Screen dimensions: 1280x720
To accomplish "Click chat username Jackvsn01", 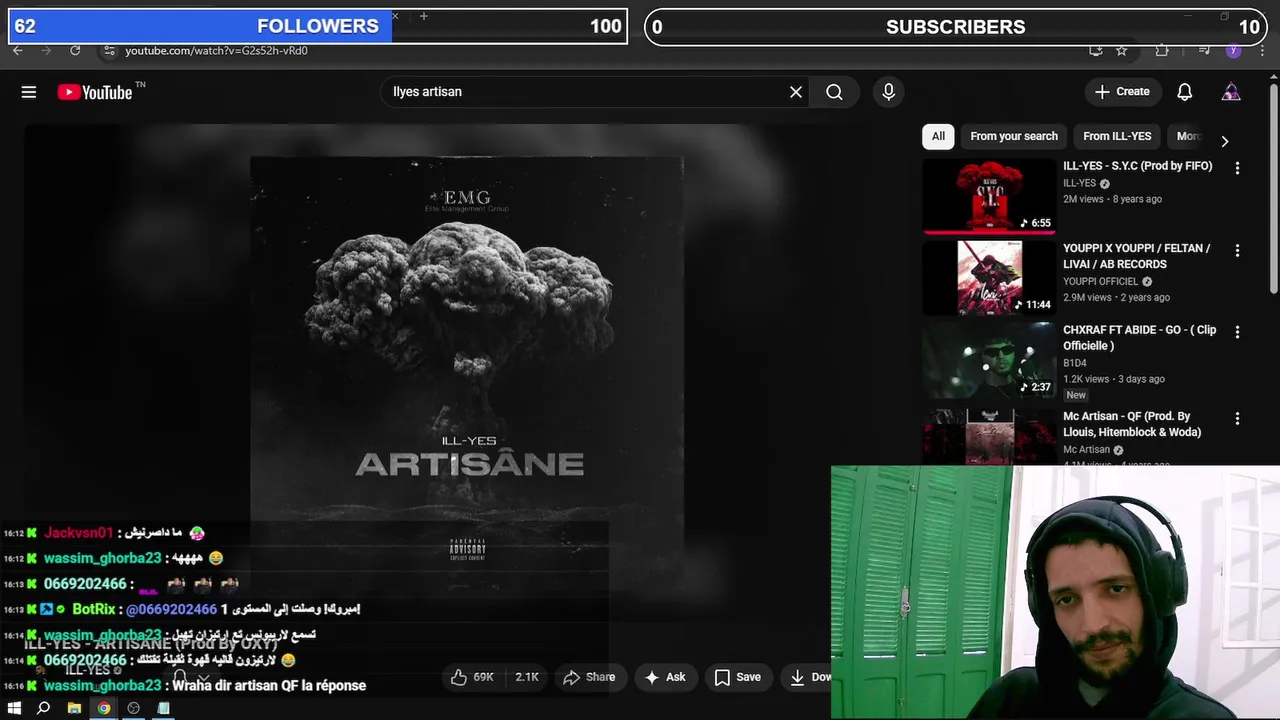I will point(78,533).
